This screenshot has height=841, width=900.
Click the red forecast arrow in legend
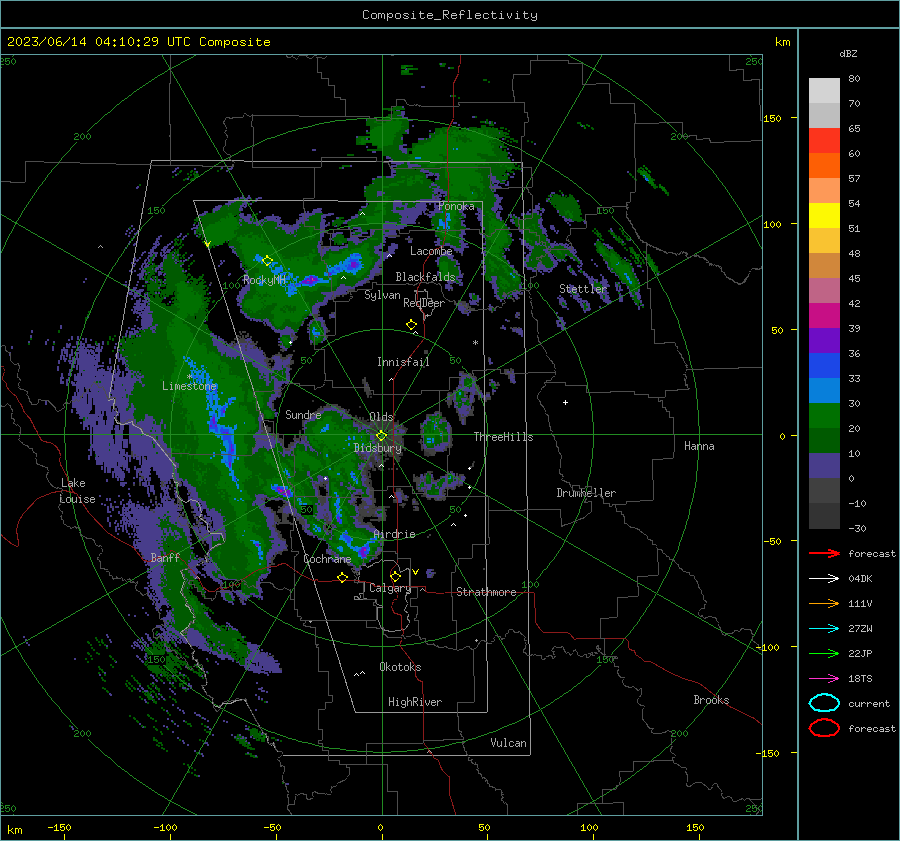(824, 553)
